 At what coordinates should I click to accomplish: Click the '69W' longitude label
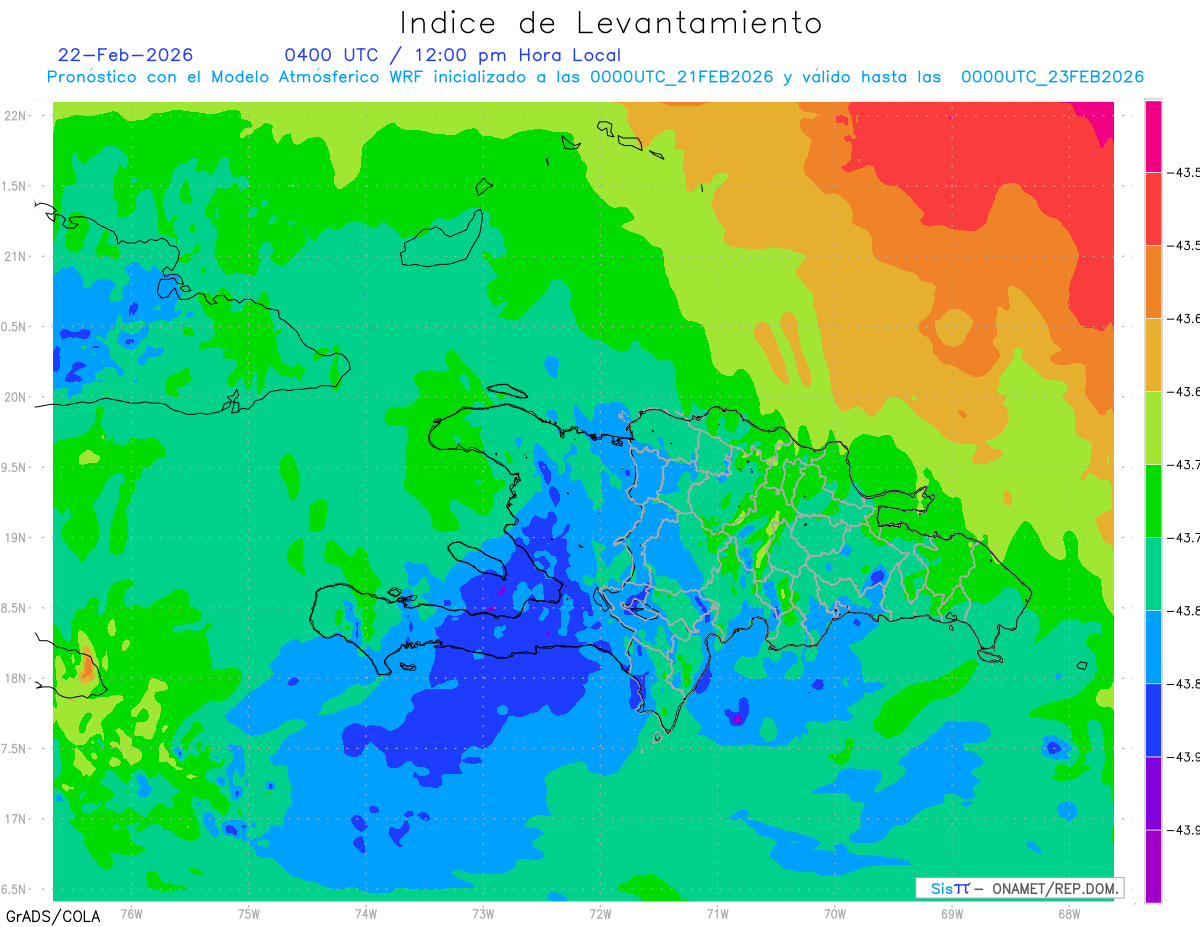click(952, 913)
